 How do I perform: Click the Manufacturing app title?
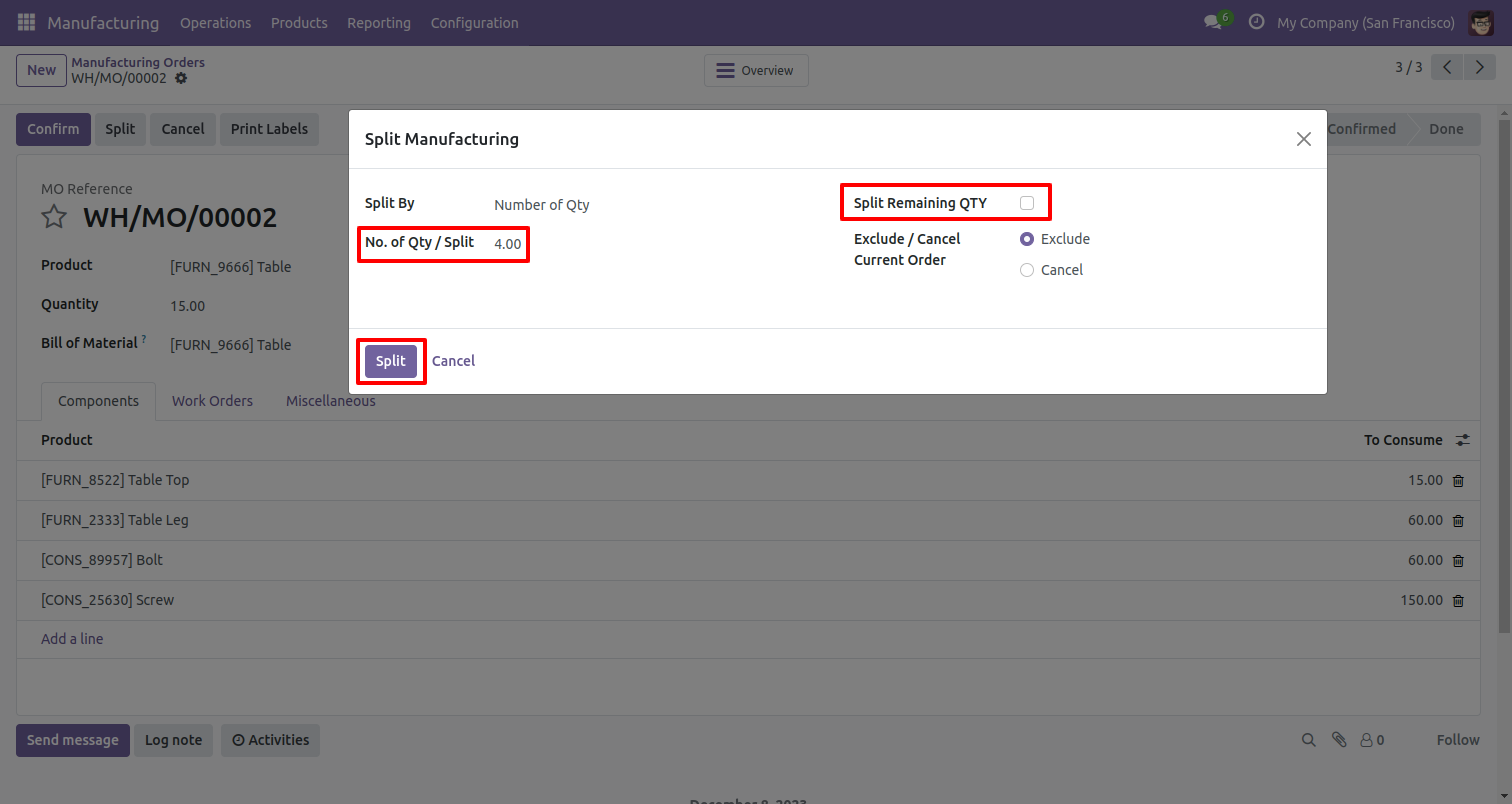pyautogui.click(x=103, y=22)
